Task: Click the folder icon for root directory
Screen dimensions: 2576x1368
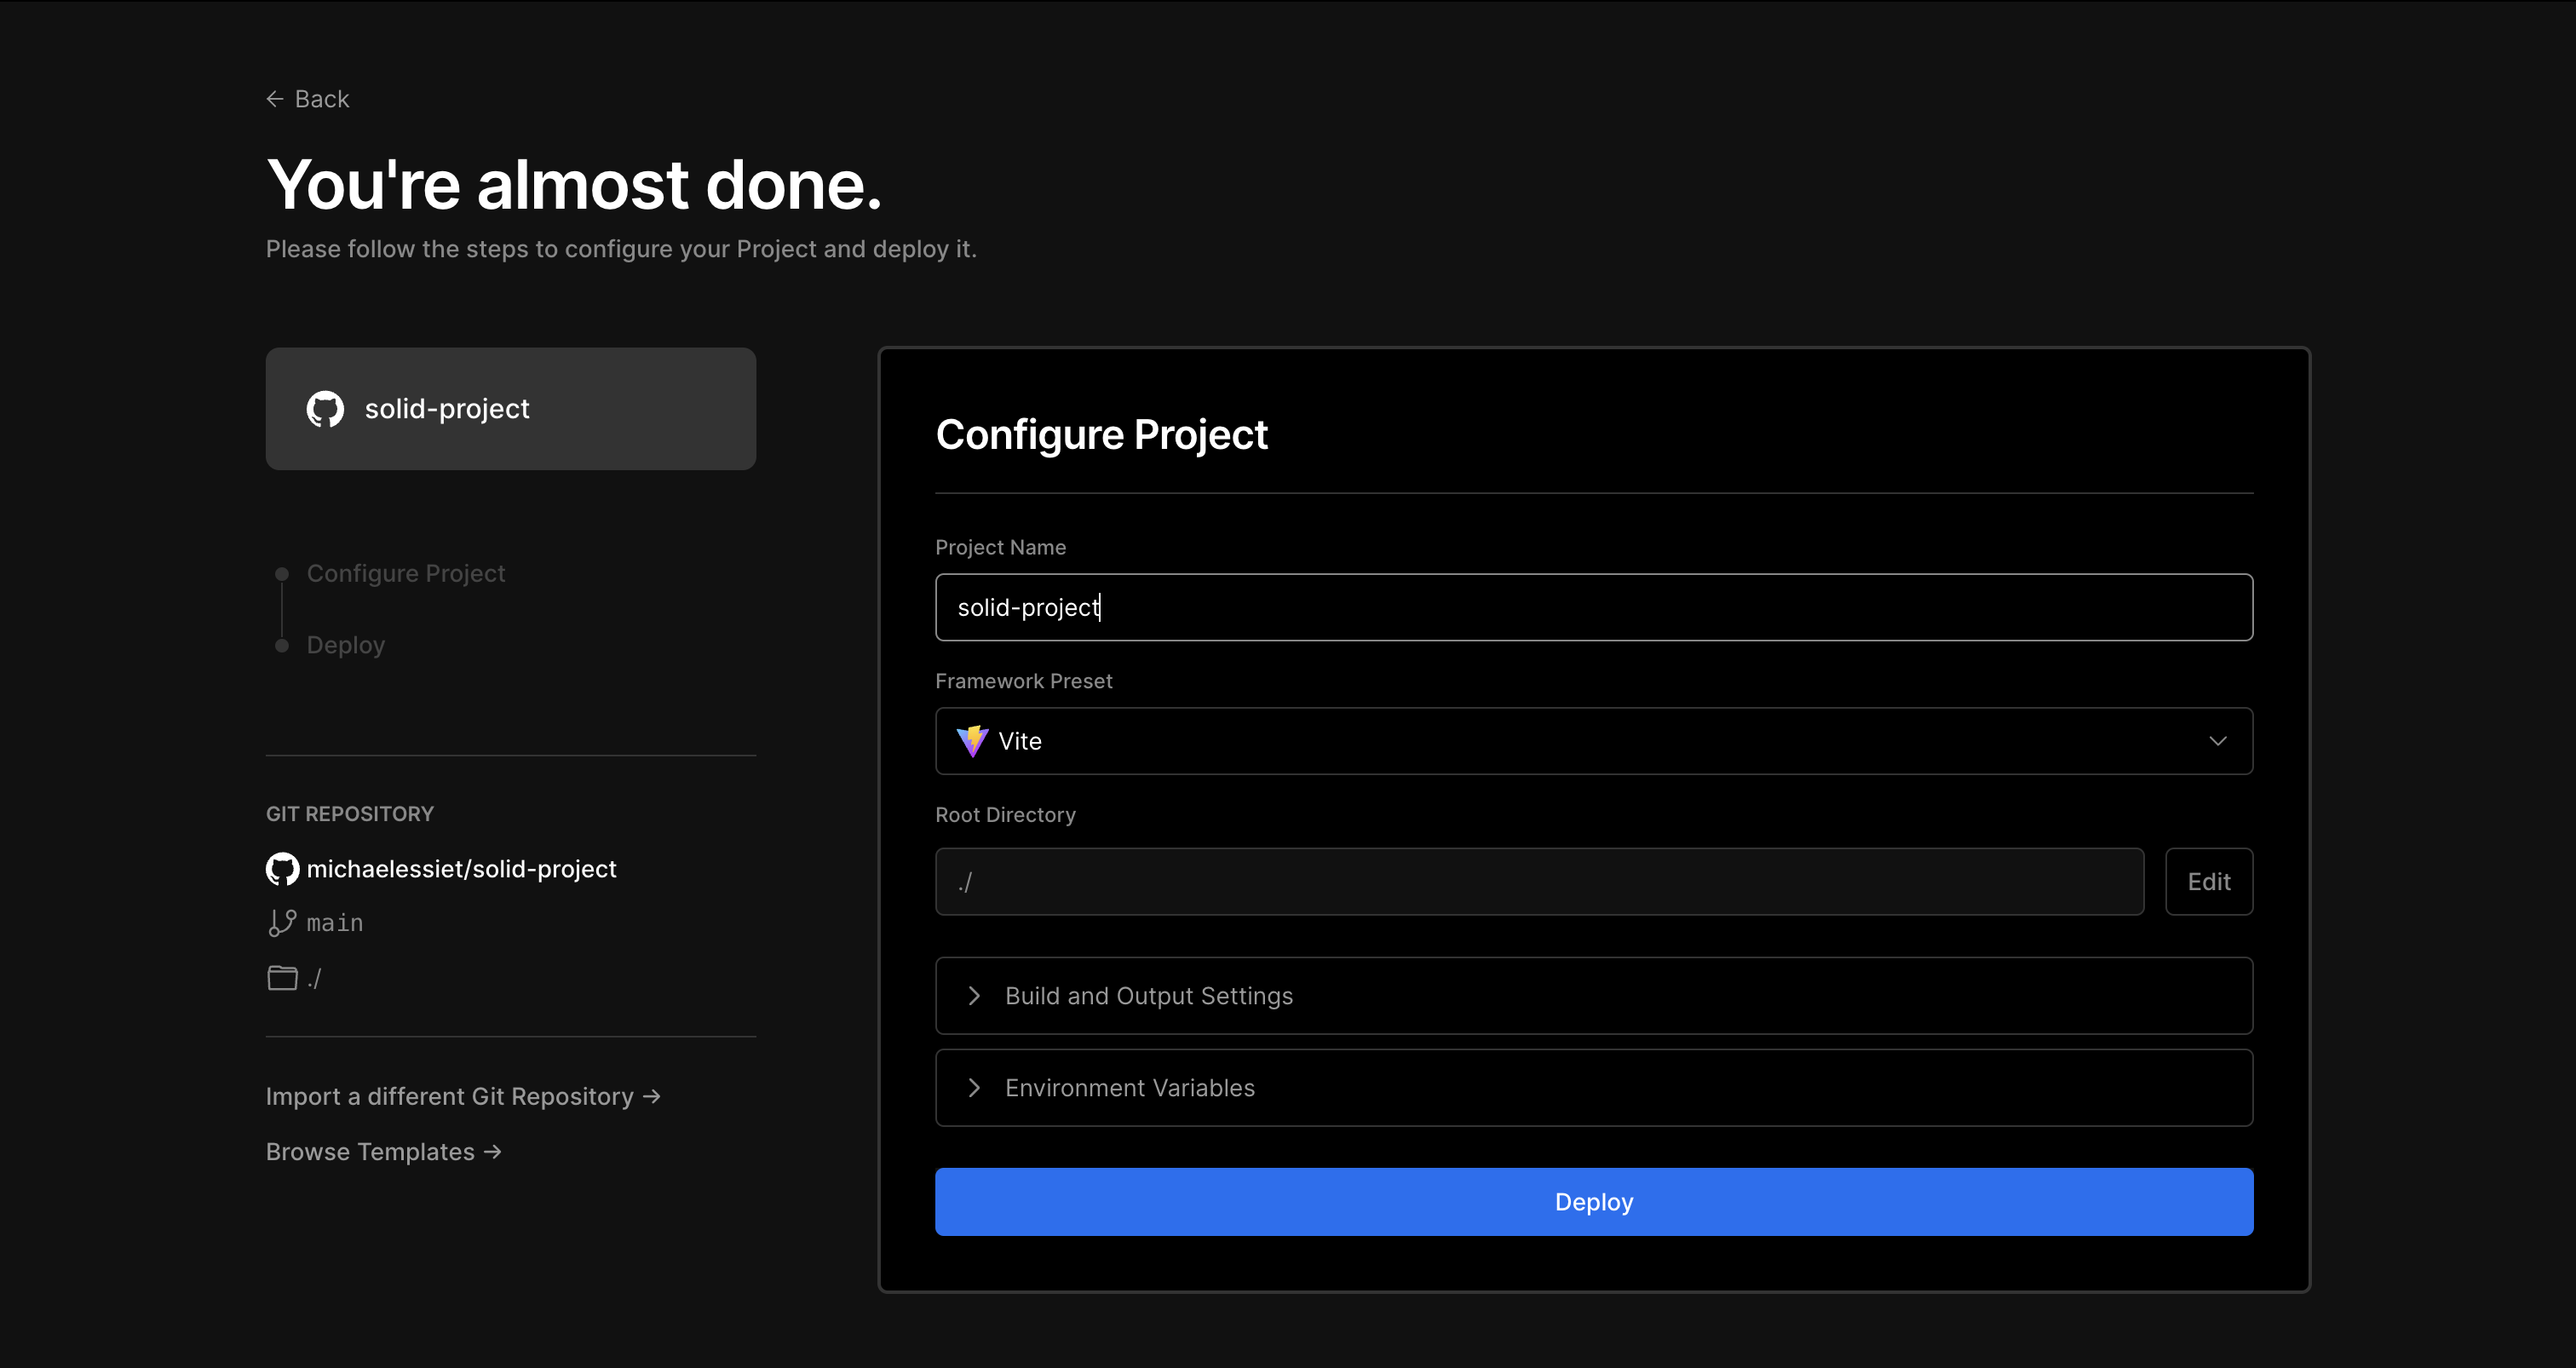Action: tap(282, 977)
